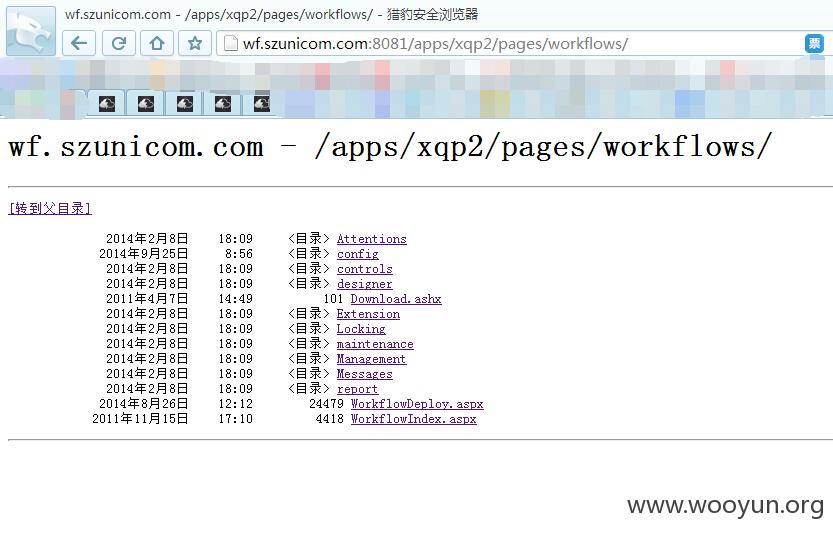Click the date 2014年9月25日 in config row
The image size is (833, 534).
pos(143,254)
